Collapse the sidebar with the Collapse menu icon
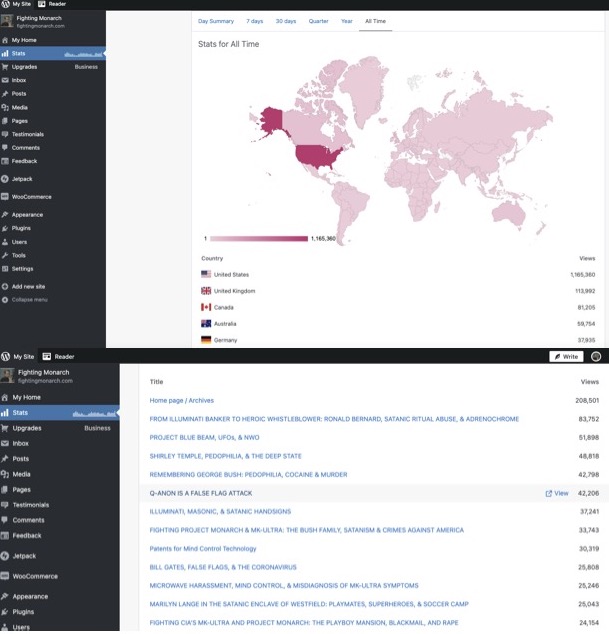This screenshot has width=609, height=634. click(x=5, y=299)
